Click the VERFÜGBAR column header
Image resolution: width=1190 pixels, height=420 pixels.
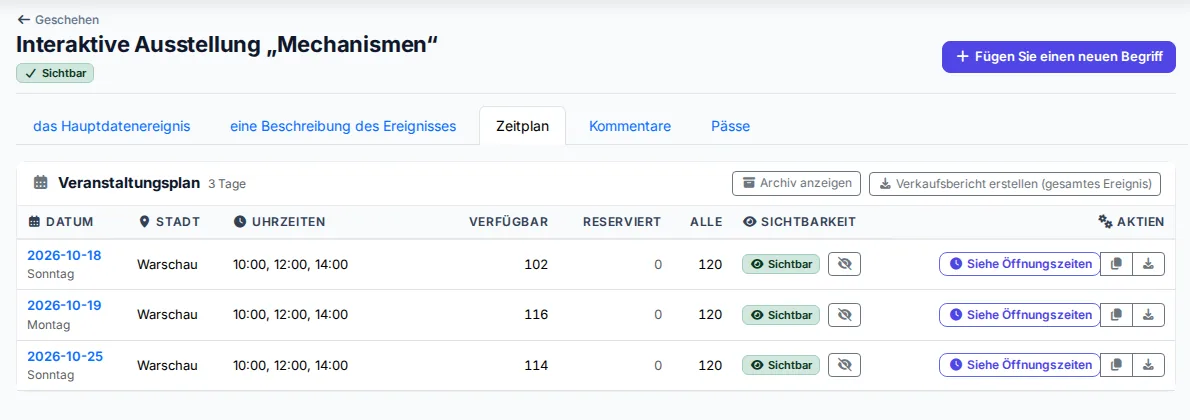508,222
